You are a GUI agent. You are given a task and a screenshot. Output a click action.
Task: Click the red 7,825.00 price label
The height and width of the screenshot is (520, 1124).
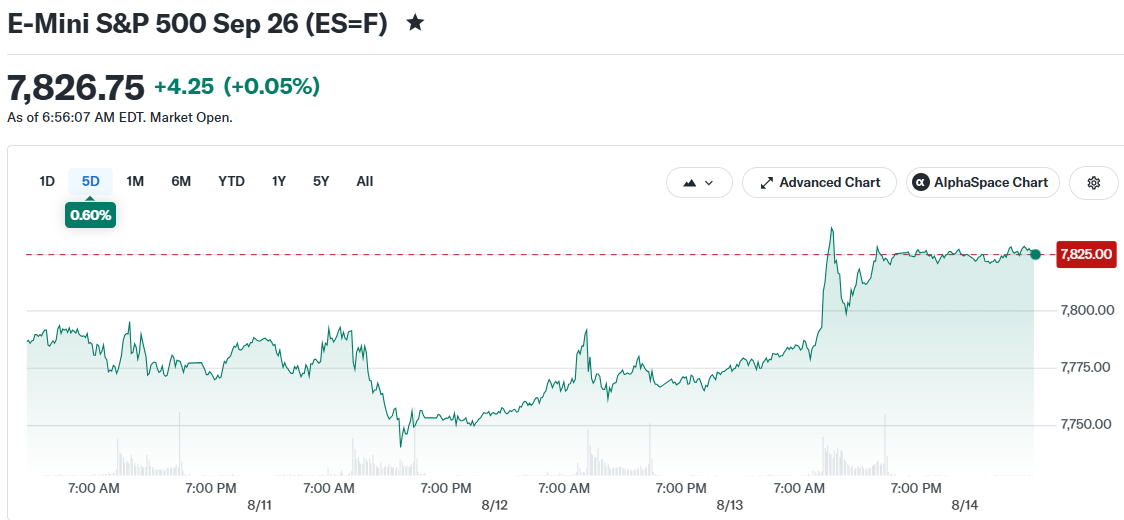[1087, 255]
